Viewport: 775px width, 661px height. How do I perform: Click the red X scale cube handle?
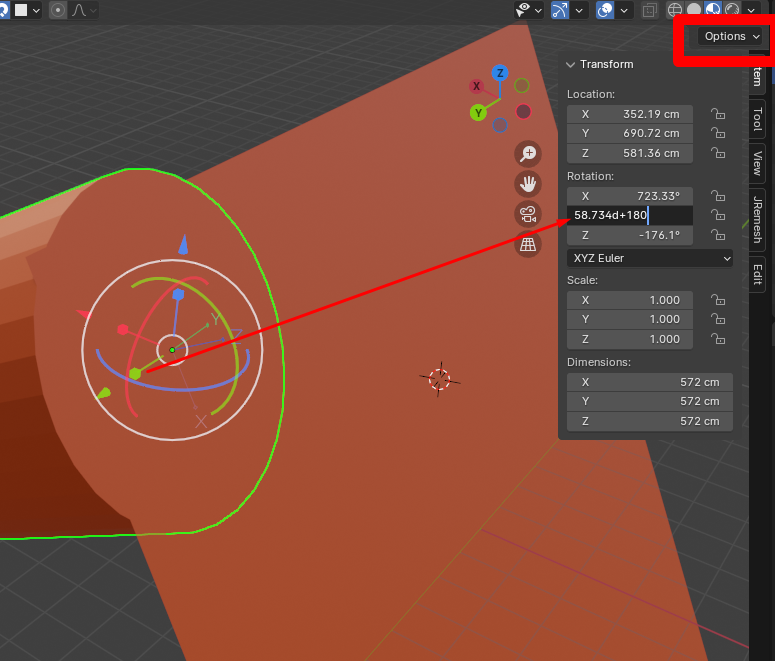(123, 329)
